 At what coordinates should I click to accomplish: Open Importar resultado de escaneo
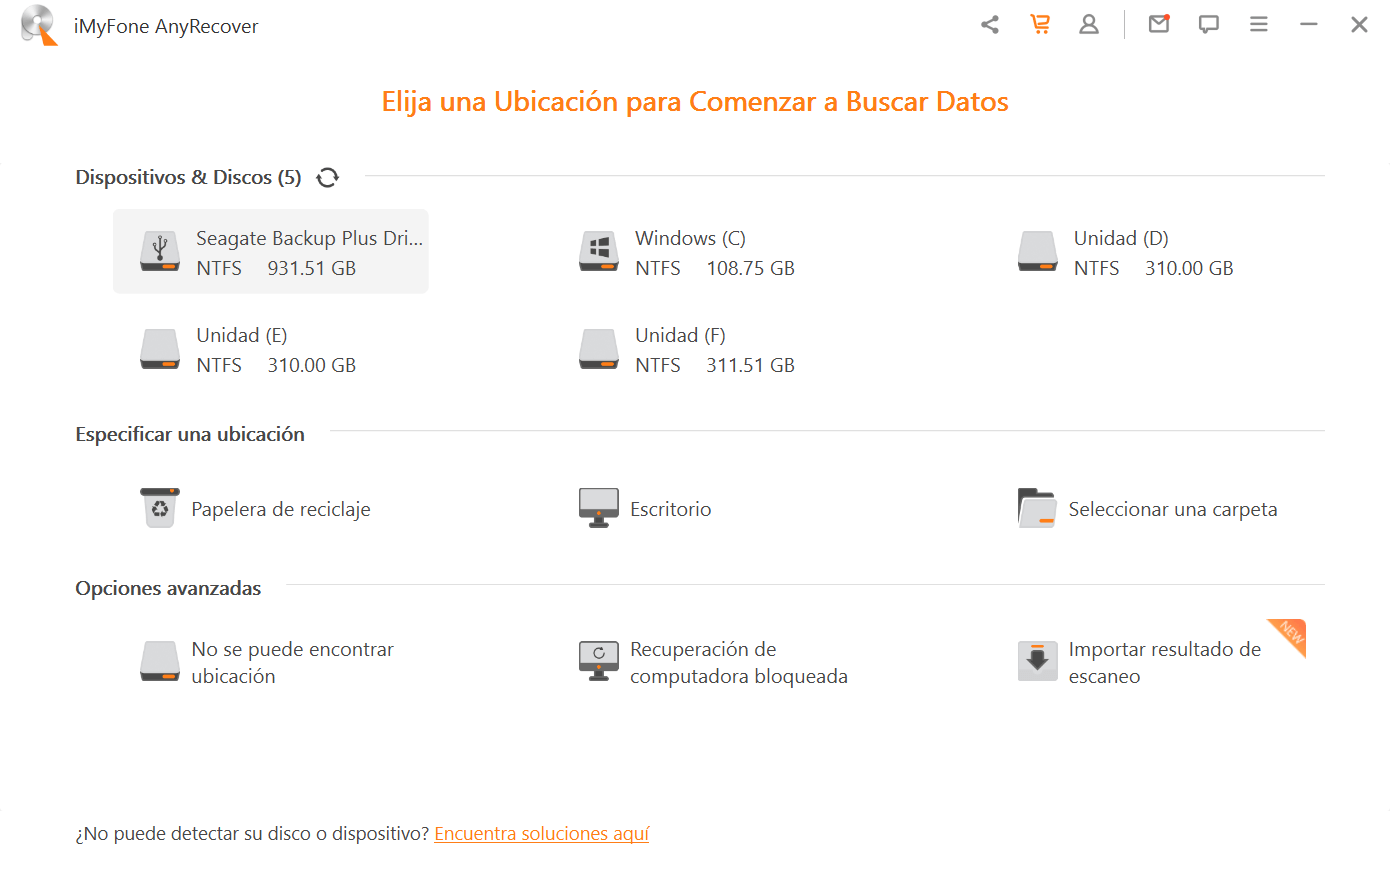pyautogui.click(x=1165, y=662)
